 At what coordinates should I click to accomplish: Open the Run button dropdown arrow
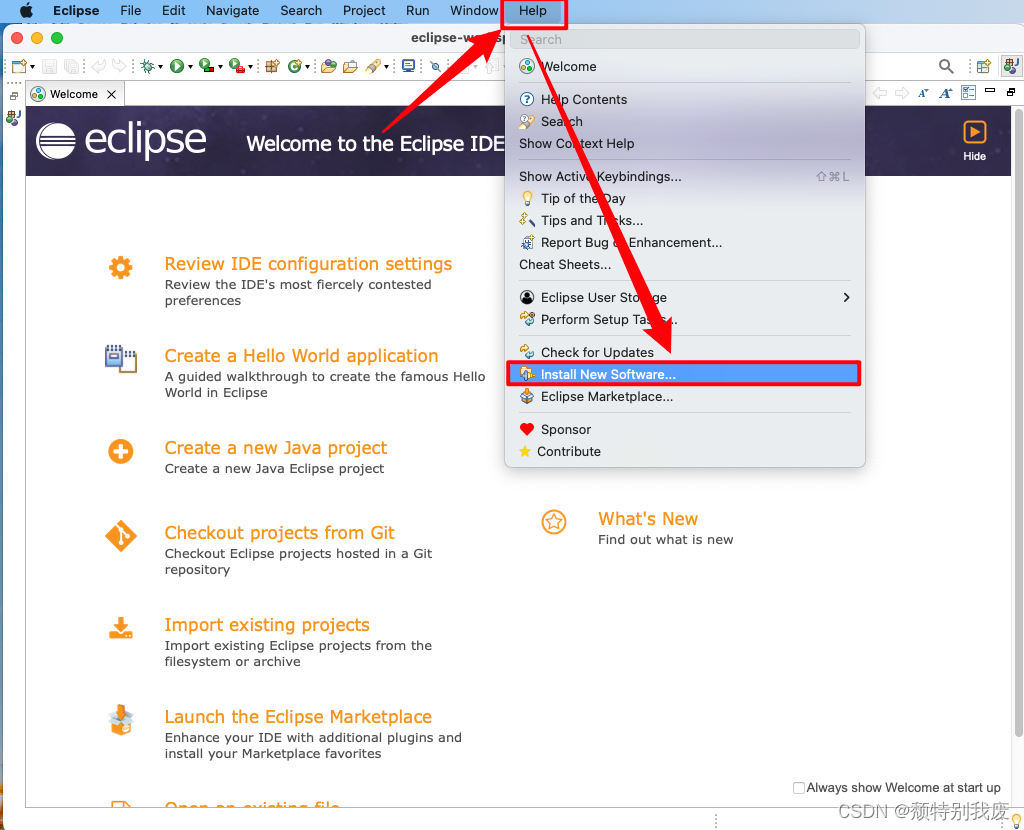point(190,66)
